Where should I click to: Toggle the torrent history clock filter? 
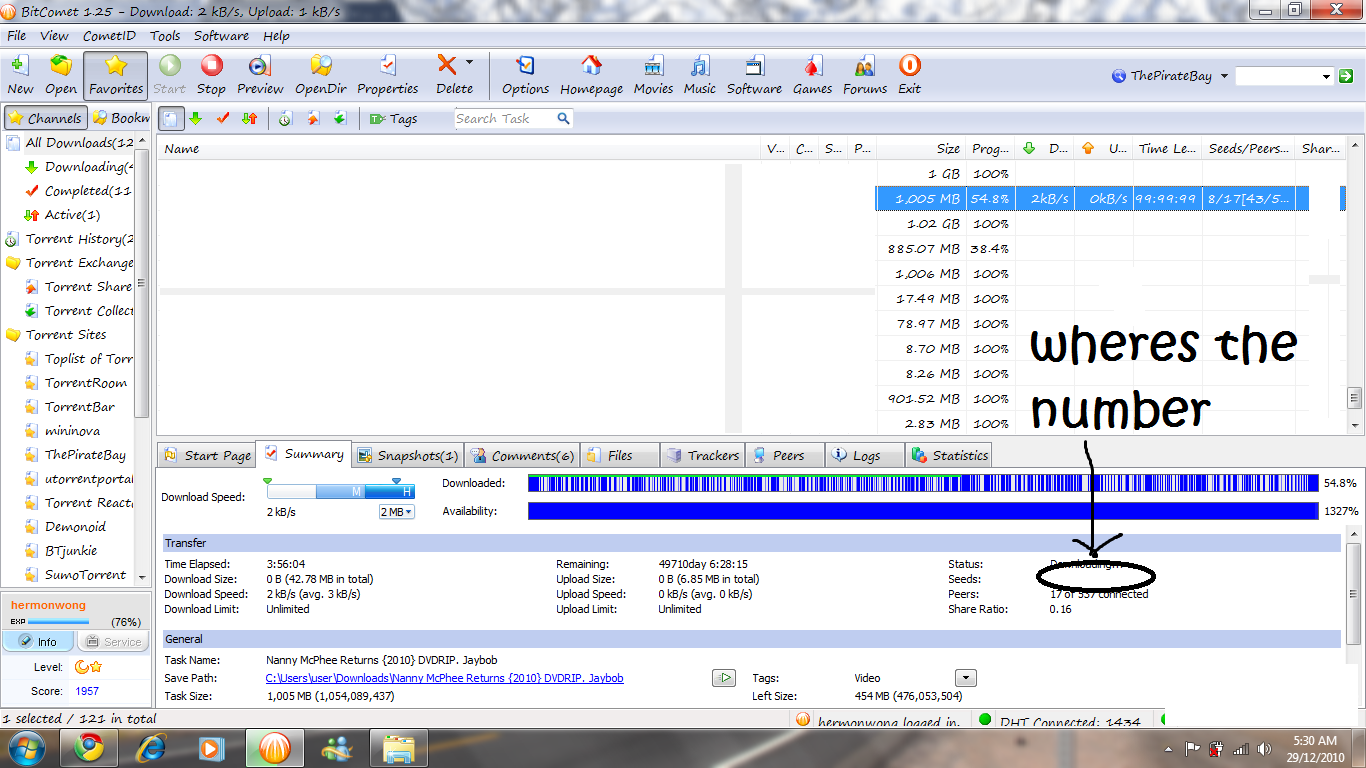(285, 118)
